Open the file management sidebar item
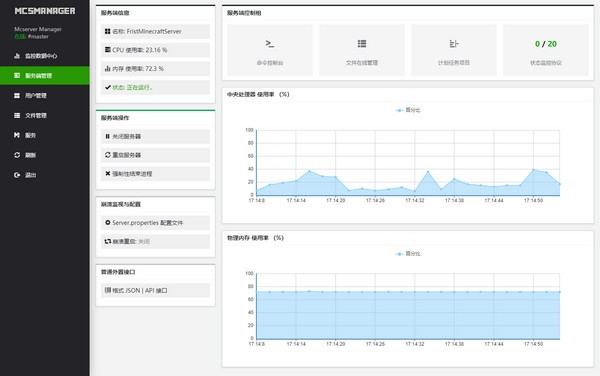 tap(45, 115)
